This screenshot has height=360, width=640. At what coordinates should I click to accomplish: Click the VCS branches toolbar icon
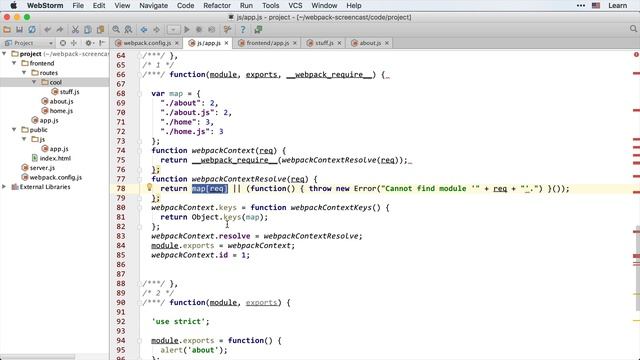tap(227, 29)
